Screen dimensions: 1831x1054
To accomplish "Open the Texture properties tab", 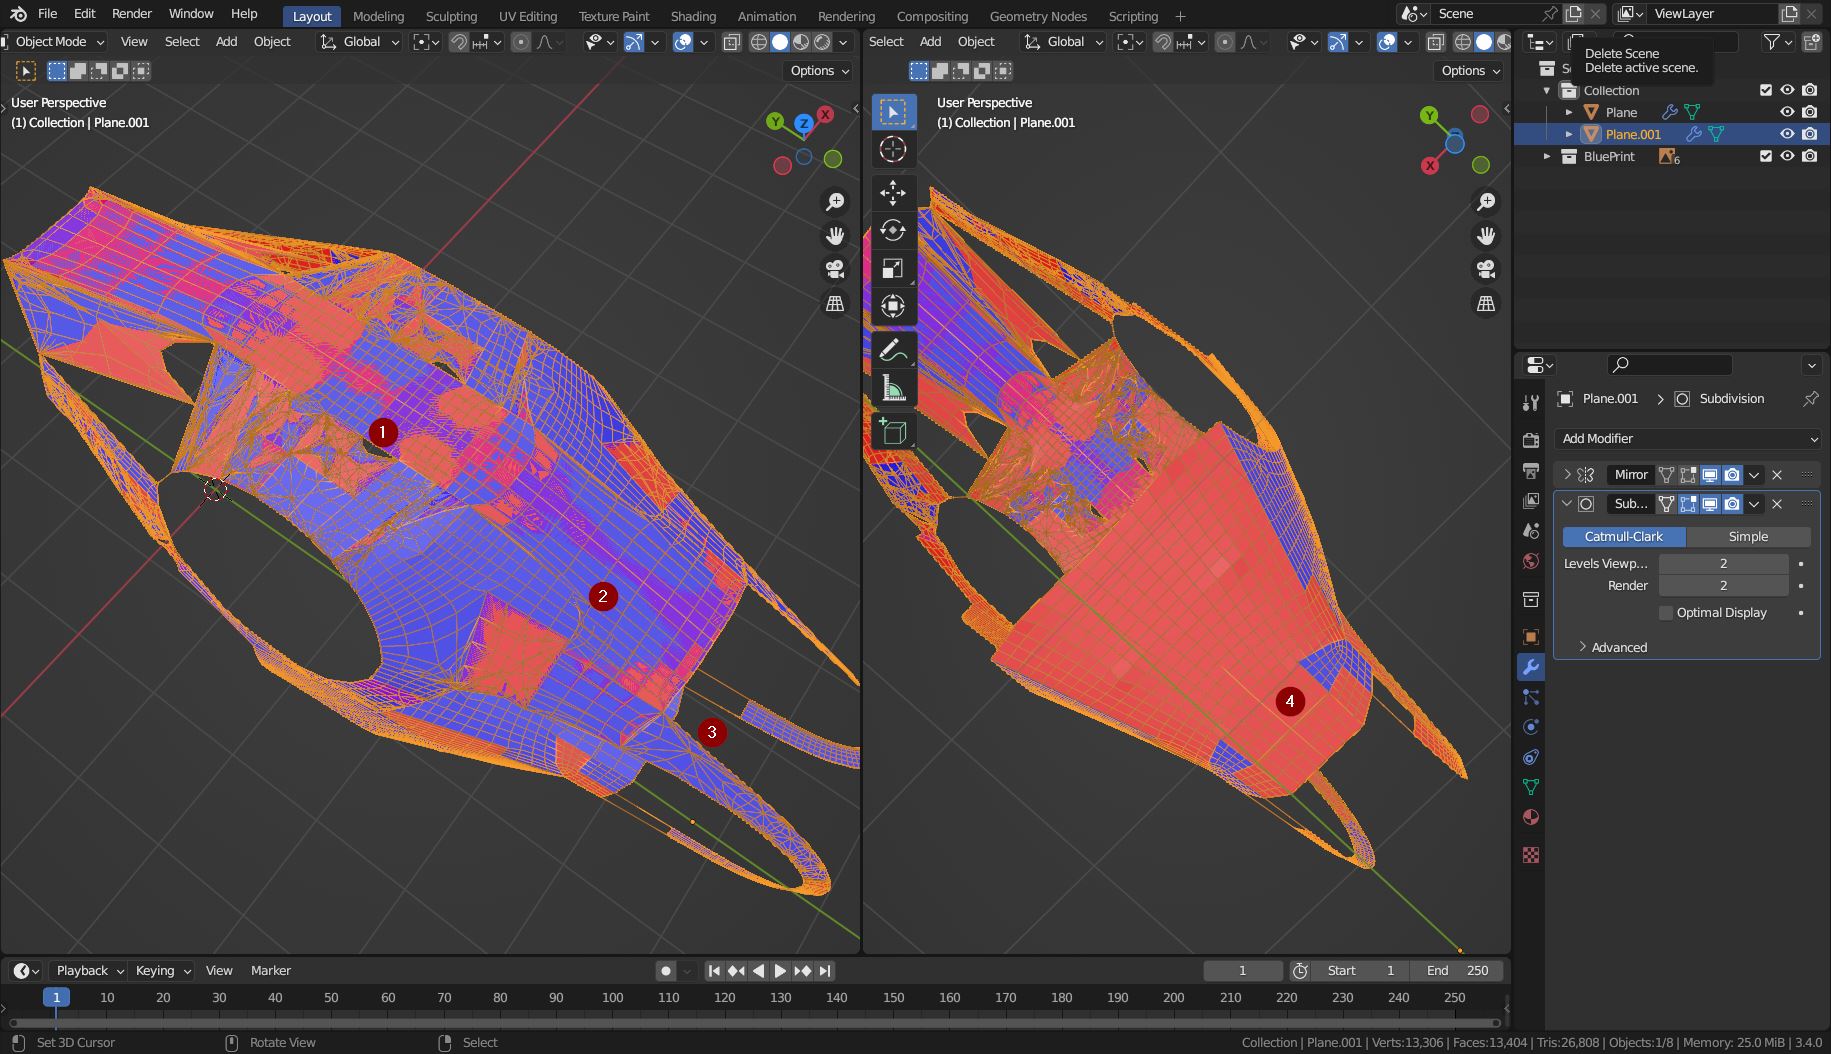I will [1530, 855].
